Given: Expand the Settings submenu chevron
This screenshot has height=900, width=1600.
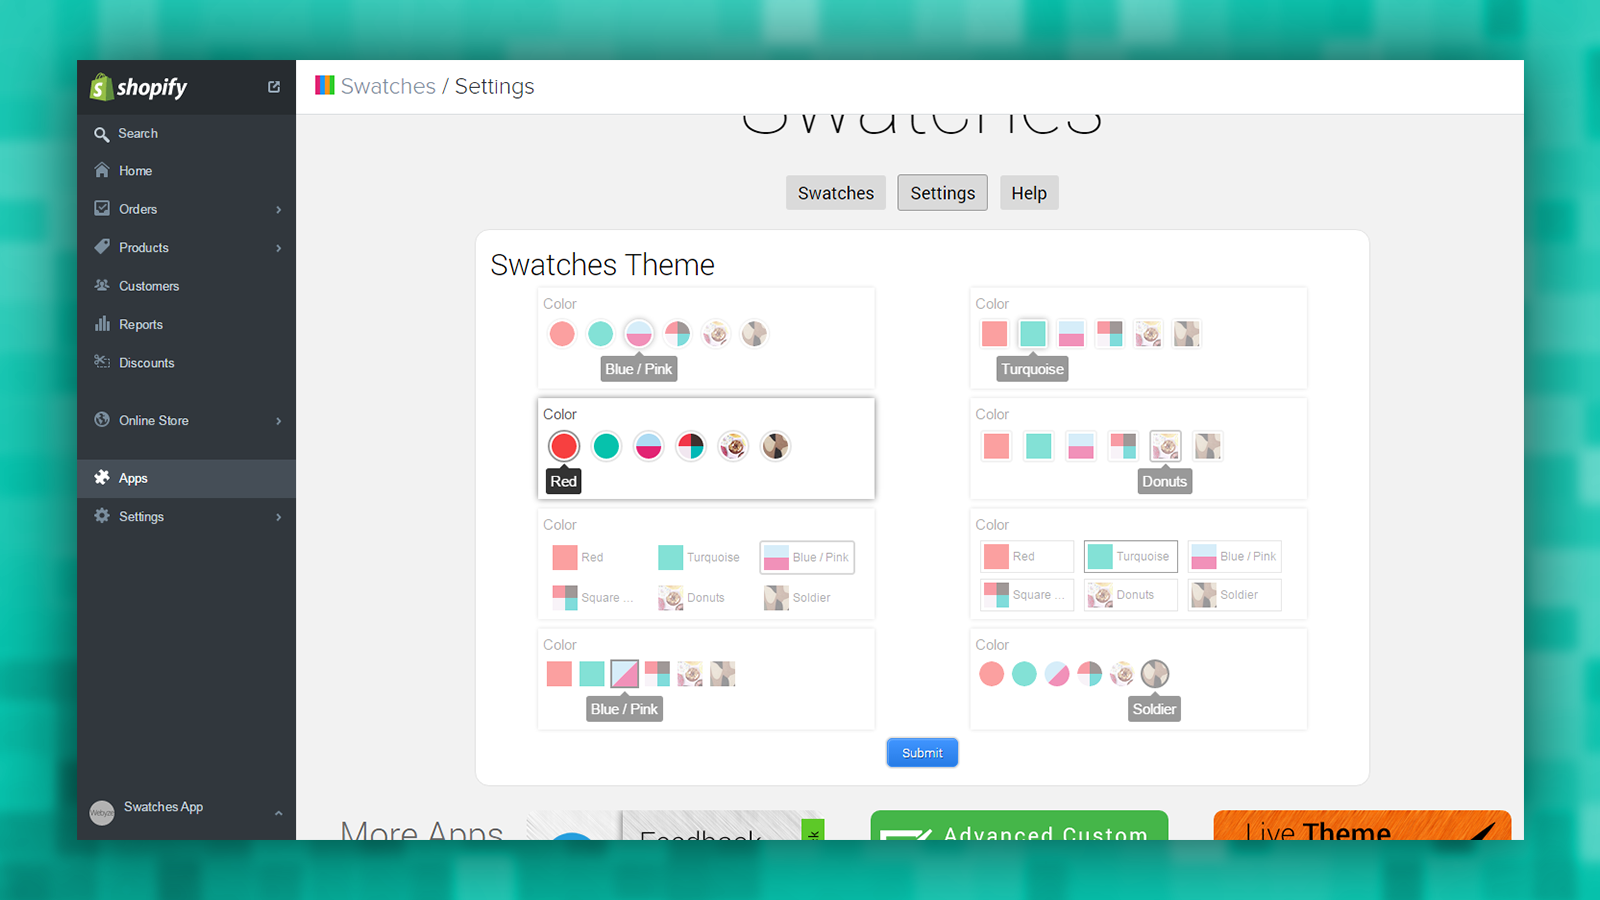Looking at the screenshot, I should tap(279, 517).
